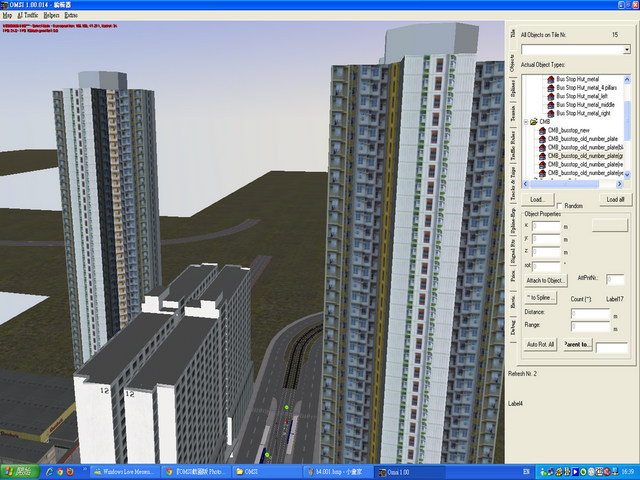640x480 pixels.
Task: Select the Bus Stop Hut_metal object icon
Action: click(x=551, y=78)
